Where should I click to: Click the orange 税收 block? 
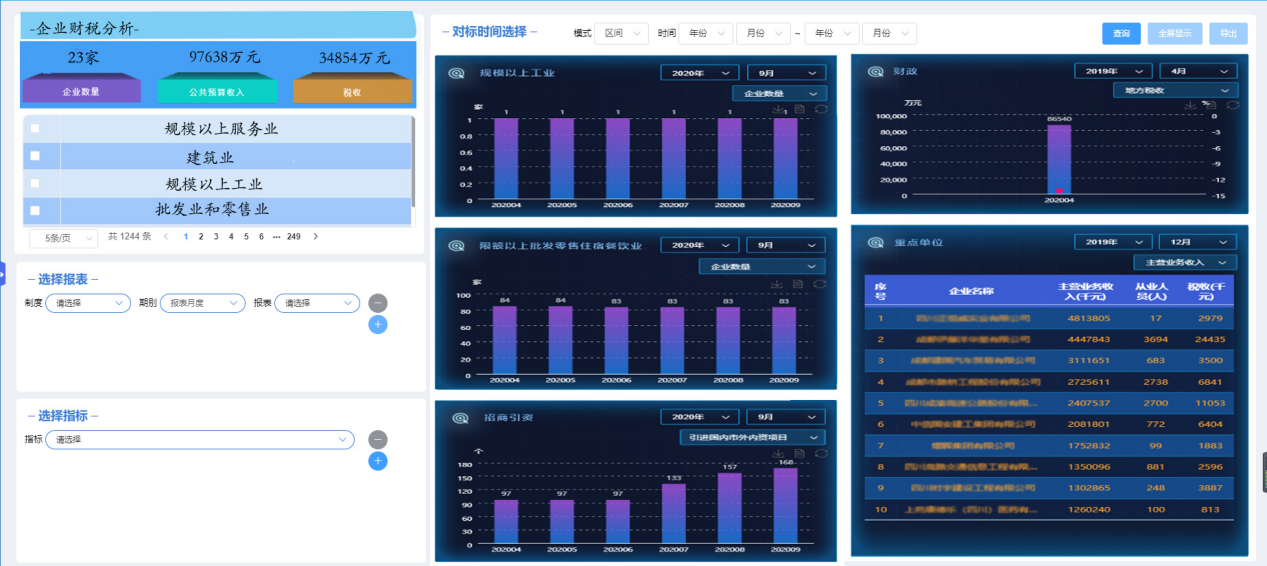352,92
